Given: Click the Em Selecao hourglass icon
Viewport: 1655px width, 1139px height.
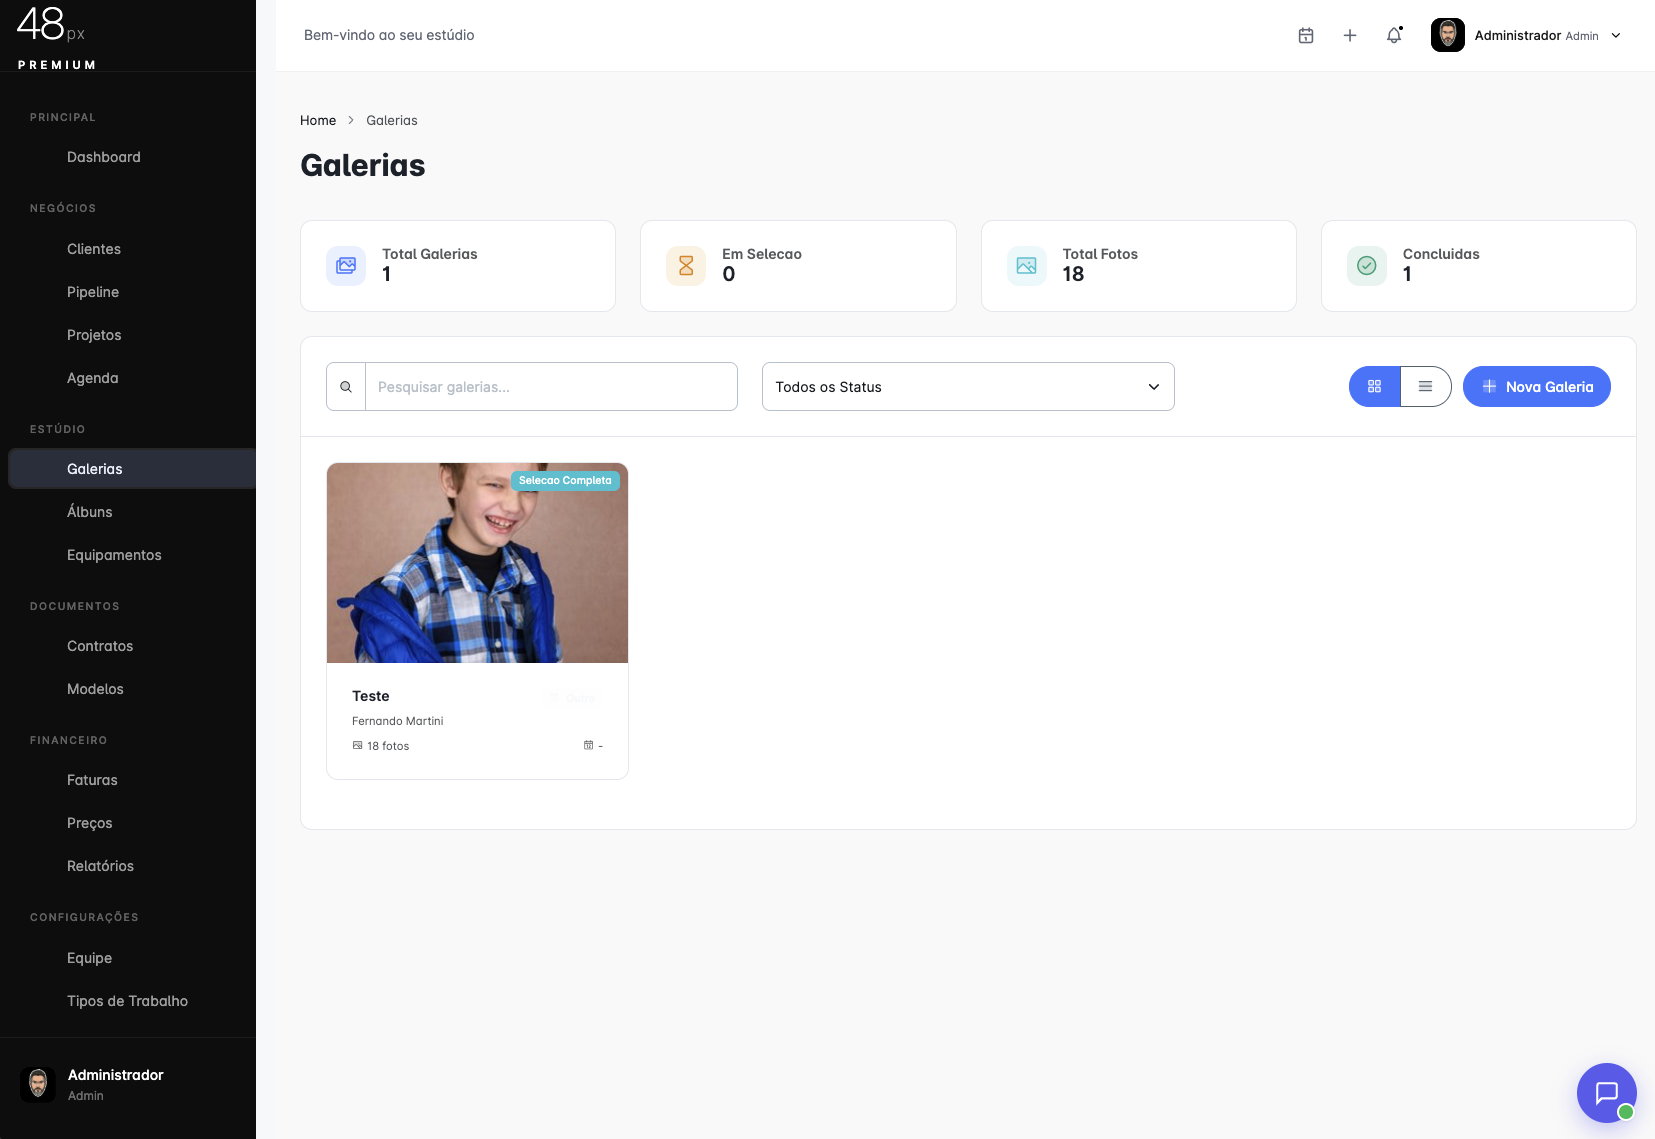Looking at the screenshot, I should [686, 266].
